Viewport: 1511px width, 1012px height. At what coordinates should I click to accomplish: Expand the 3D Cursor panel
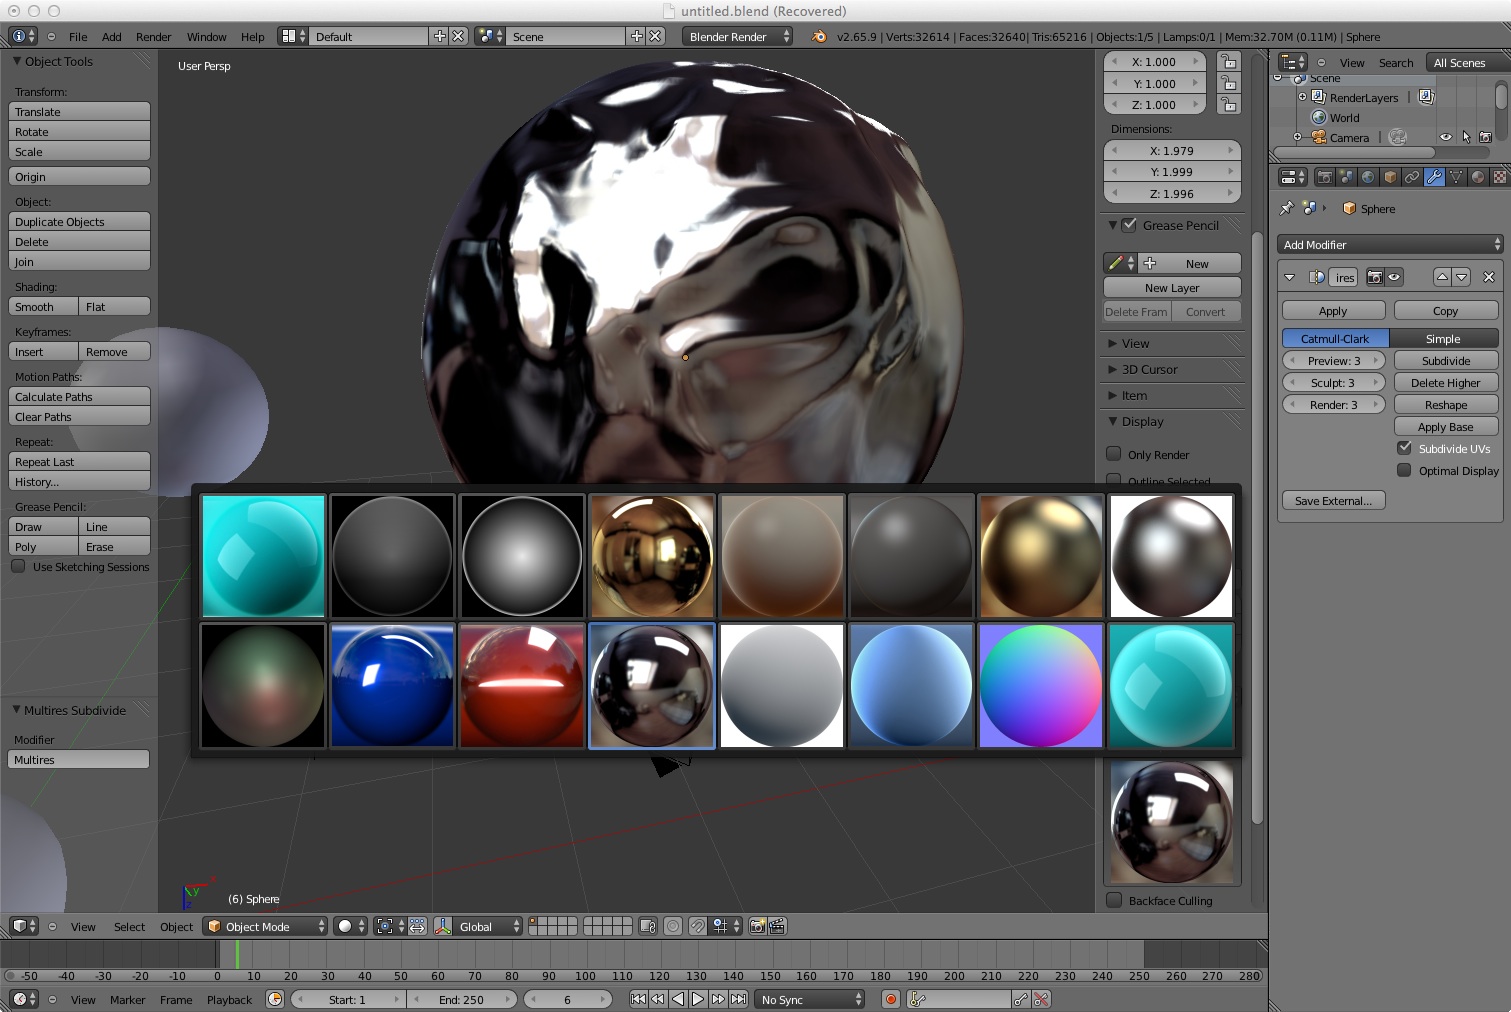[1149, 369]
